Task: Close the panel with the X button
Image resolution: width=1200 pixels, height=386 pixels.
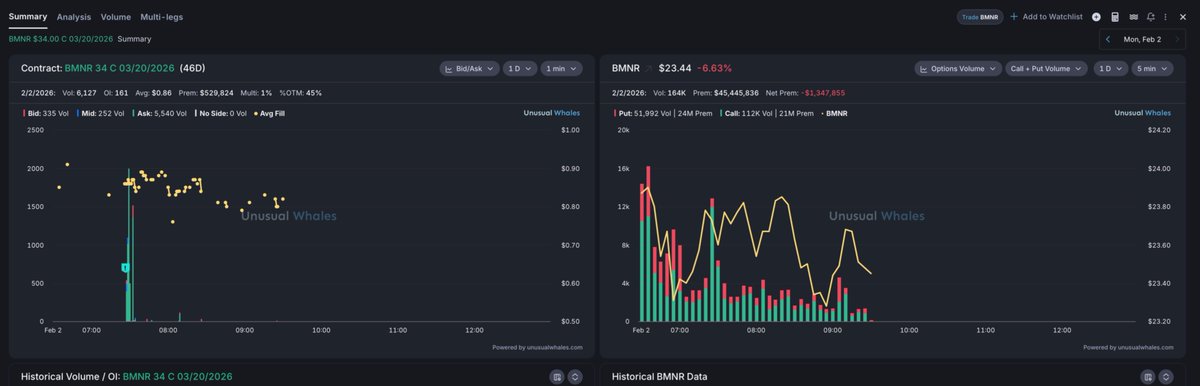Action: (1183, 17)
